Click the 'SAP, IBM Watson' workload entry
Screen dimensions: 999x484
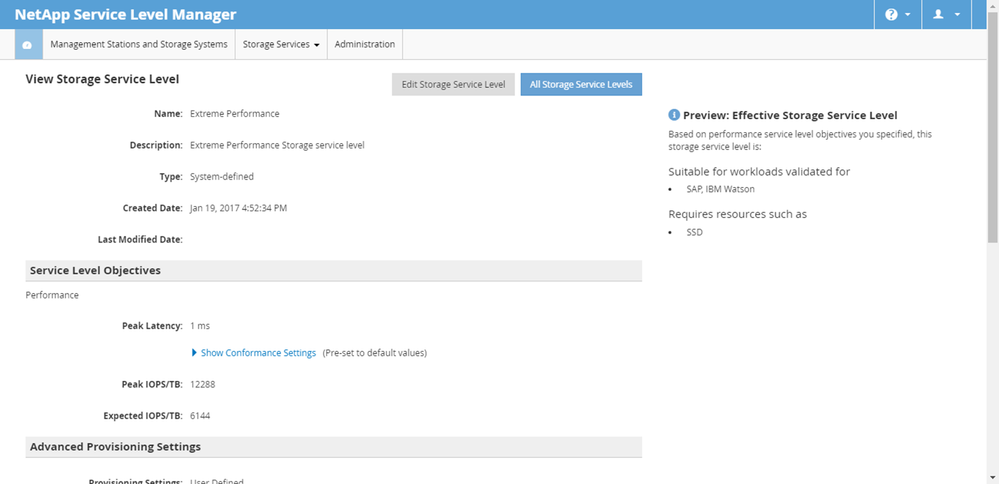point(721,189)
